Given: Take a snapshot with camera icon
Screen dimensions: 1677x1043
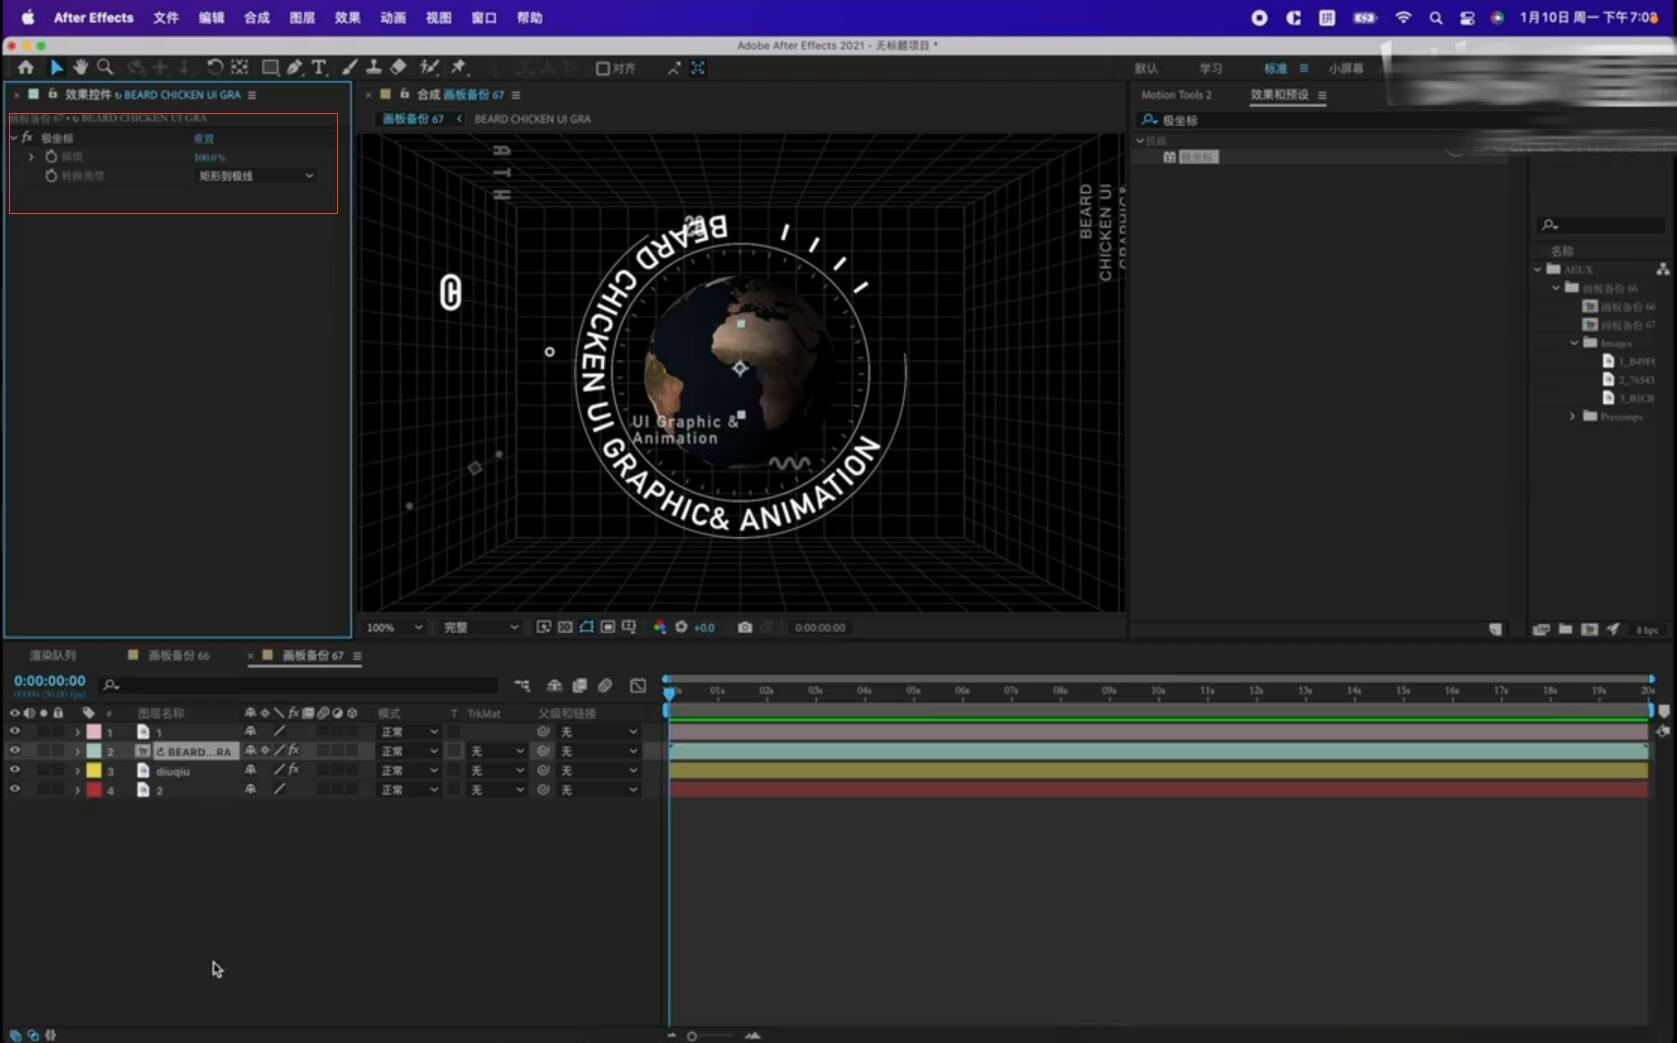Looking at the screenshot, I should click(745, 627).
